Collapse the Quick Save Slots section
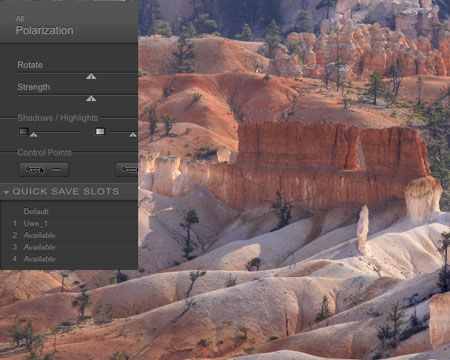Viewport: 450px width, 360px height. 6,192
